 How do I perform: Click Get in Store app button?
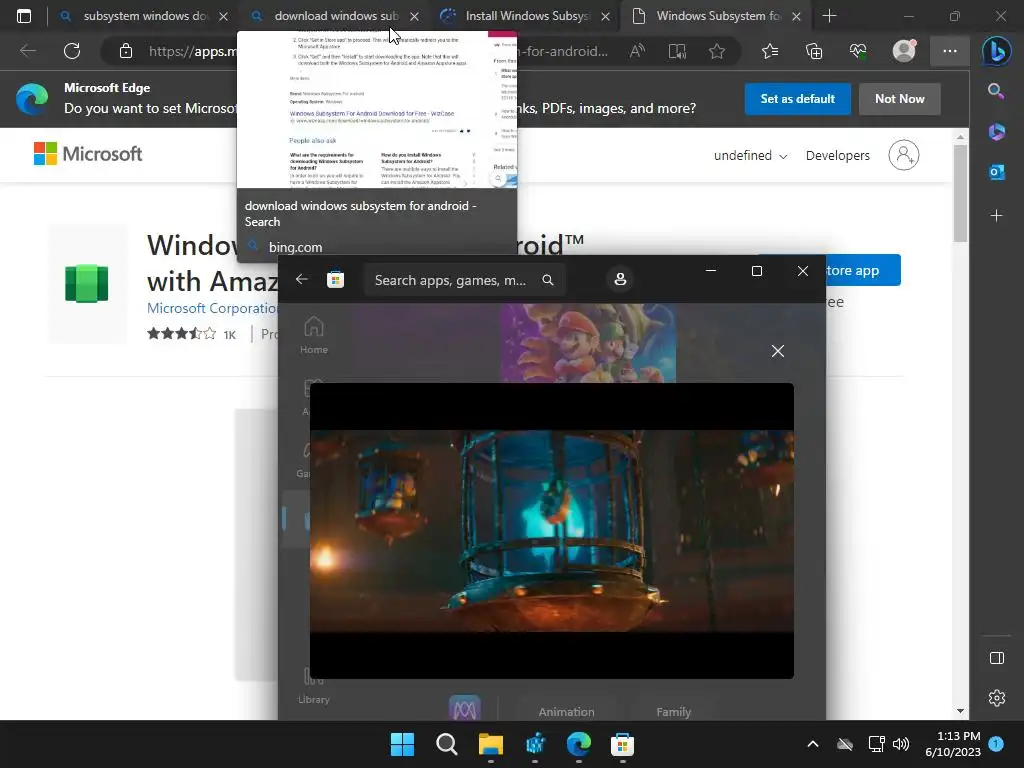(x=862, y=270)
